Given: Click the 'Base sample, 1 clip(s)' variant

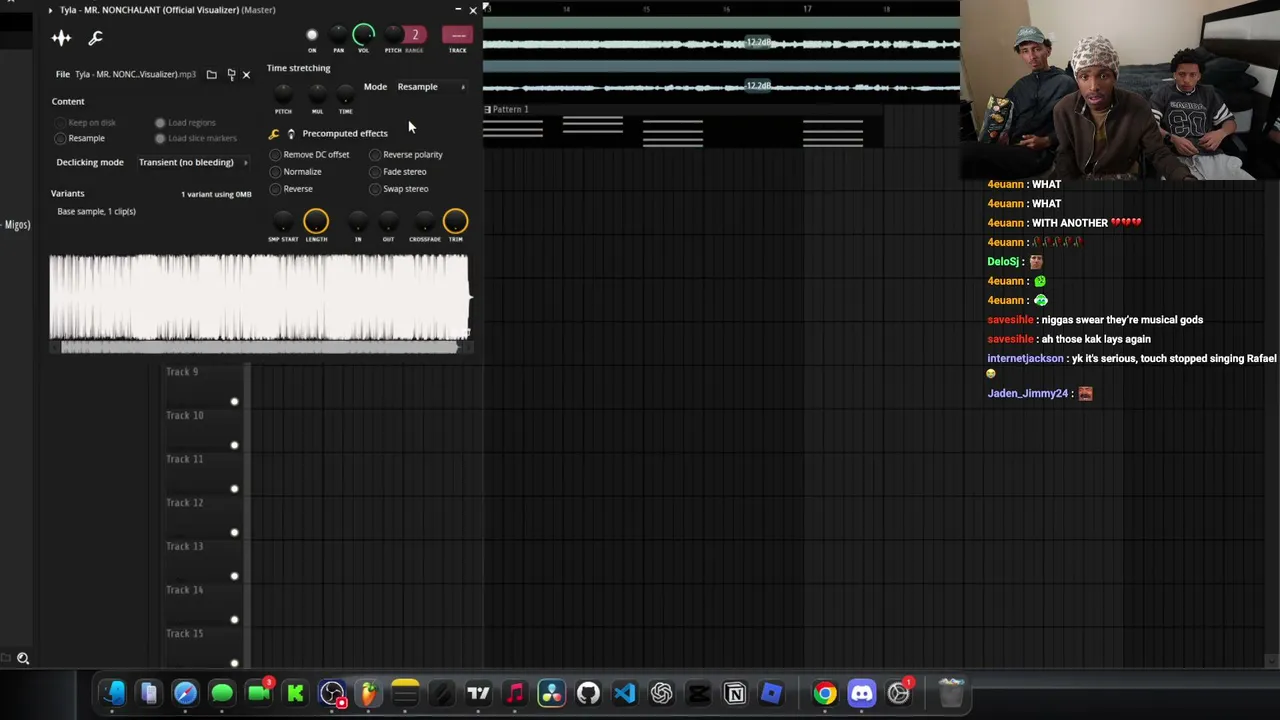Looking at the screenshot, I should point(97,212).
